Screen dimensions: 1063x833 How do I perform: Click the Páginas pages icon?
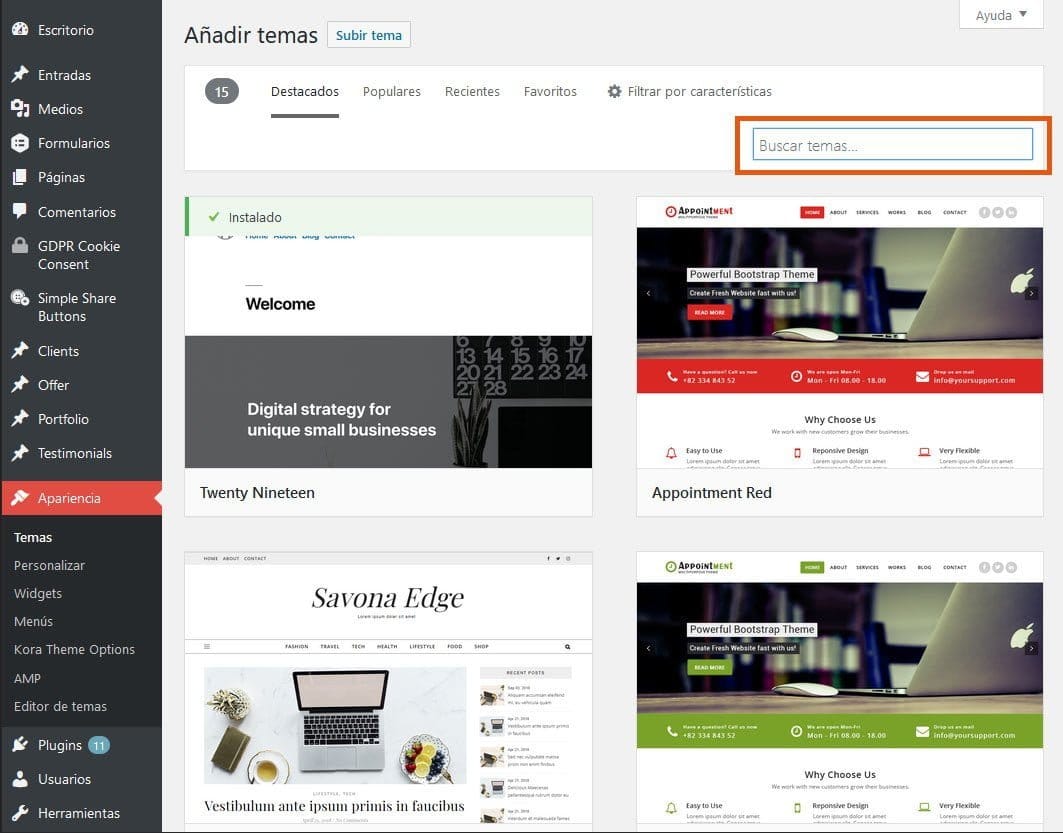click(x=20, y=177)
